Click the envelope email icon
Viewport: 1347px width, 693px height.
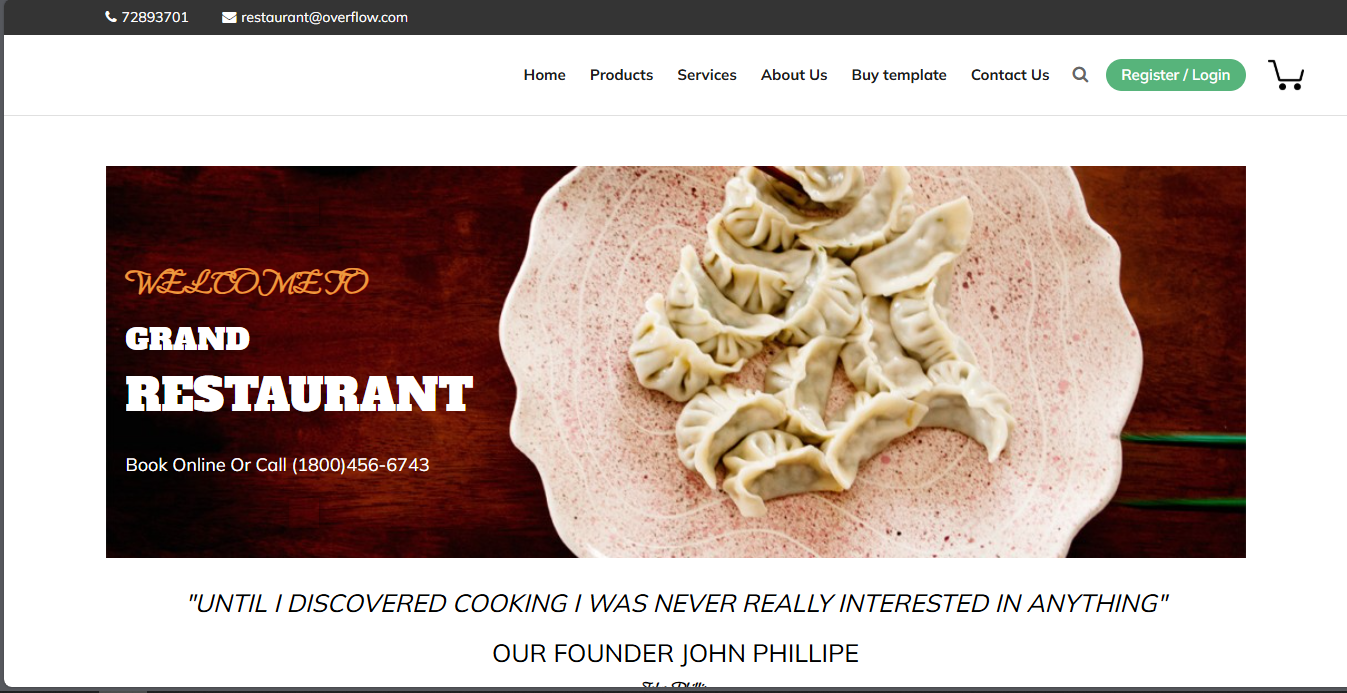(x=229, y=17)
